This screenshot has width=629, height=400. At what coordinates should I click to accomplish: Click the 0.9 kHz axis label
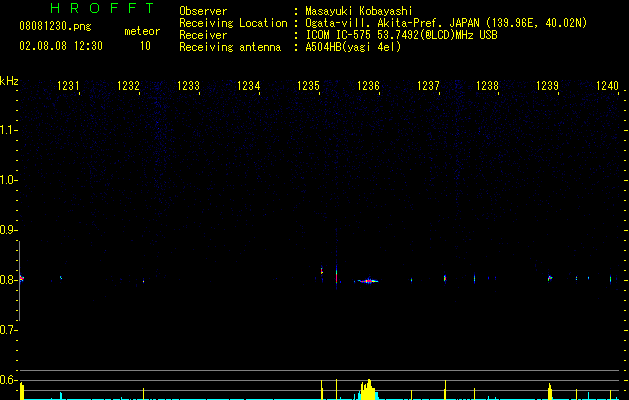tap(8, 230)
